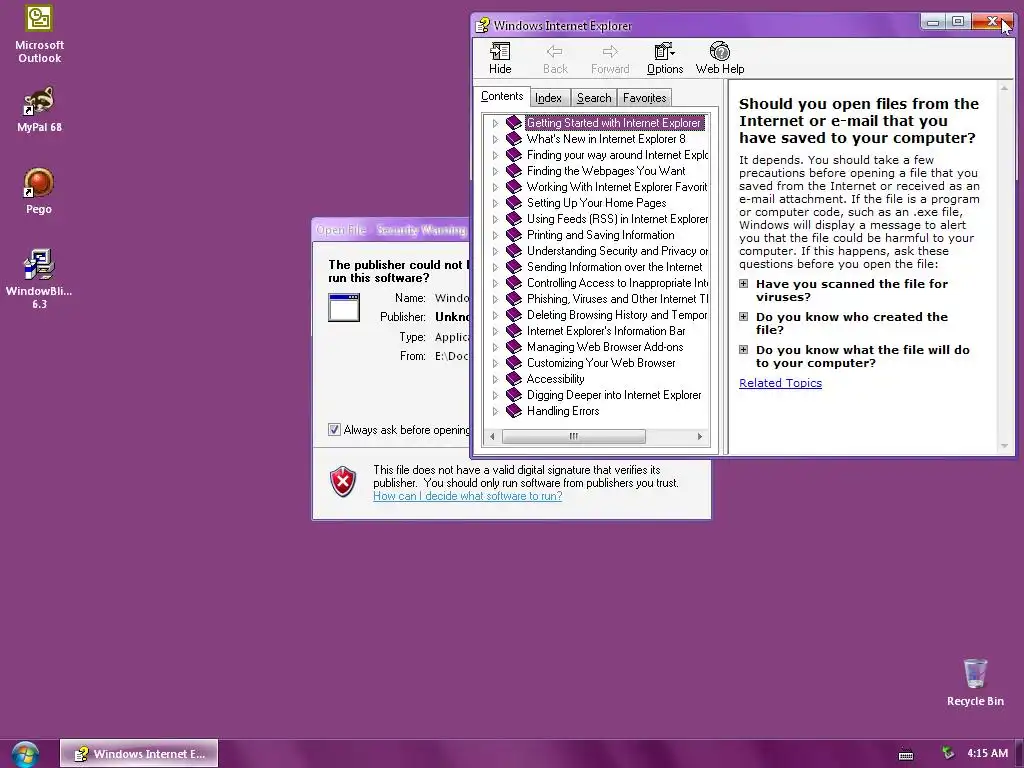This screenshot has height=768, width=1024.
Task: Expand Deleting Browsing History and Temporary Files
Action: point(495,315)
